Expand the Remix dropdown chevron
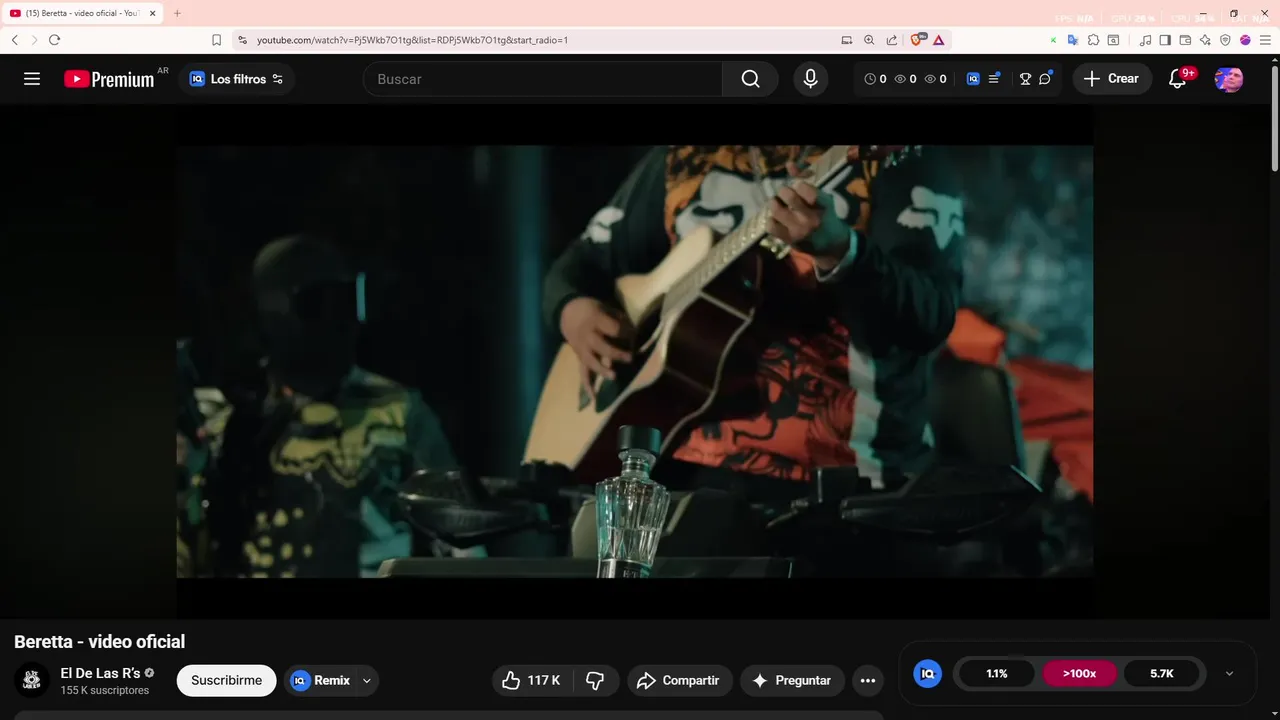Viewport: 1280px width, 720px height. coord(367,680)
